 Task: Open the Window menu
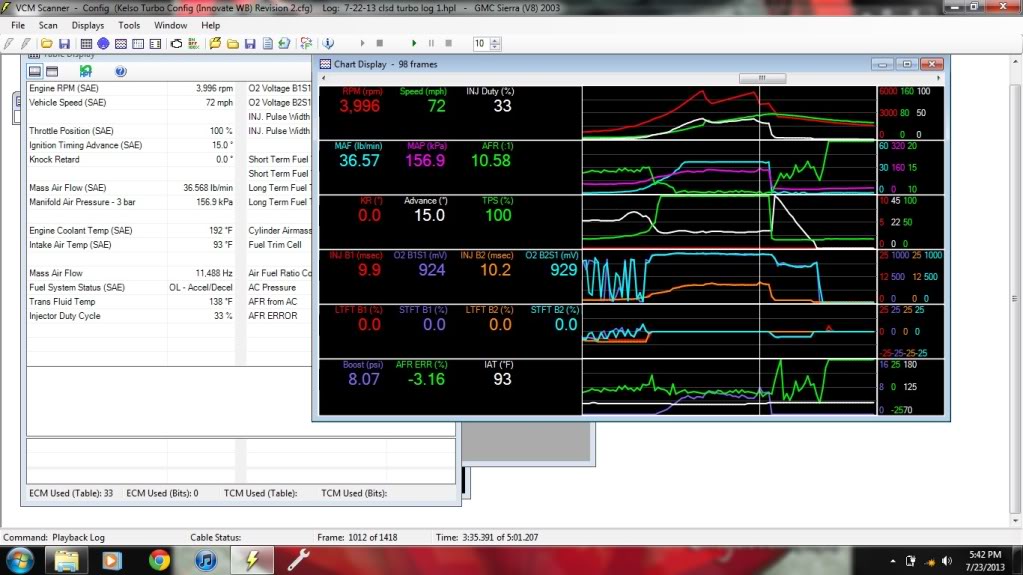click(x=170, y=25)
